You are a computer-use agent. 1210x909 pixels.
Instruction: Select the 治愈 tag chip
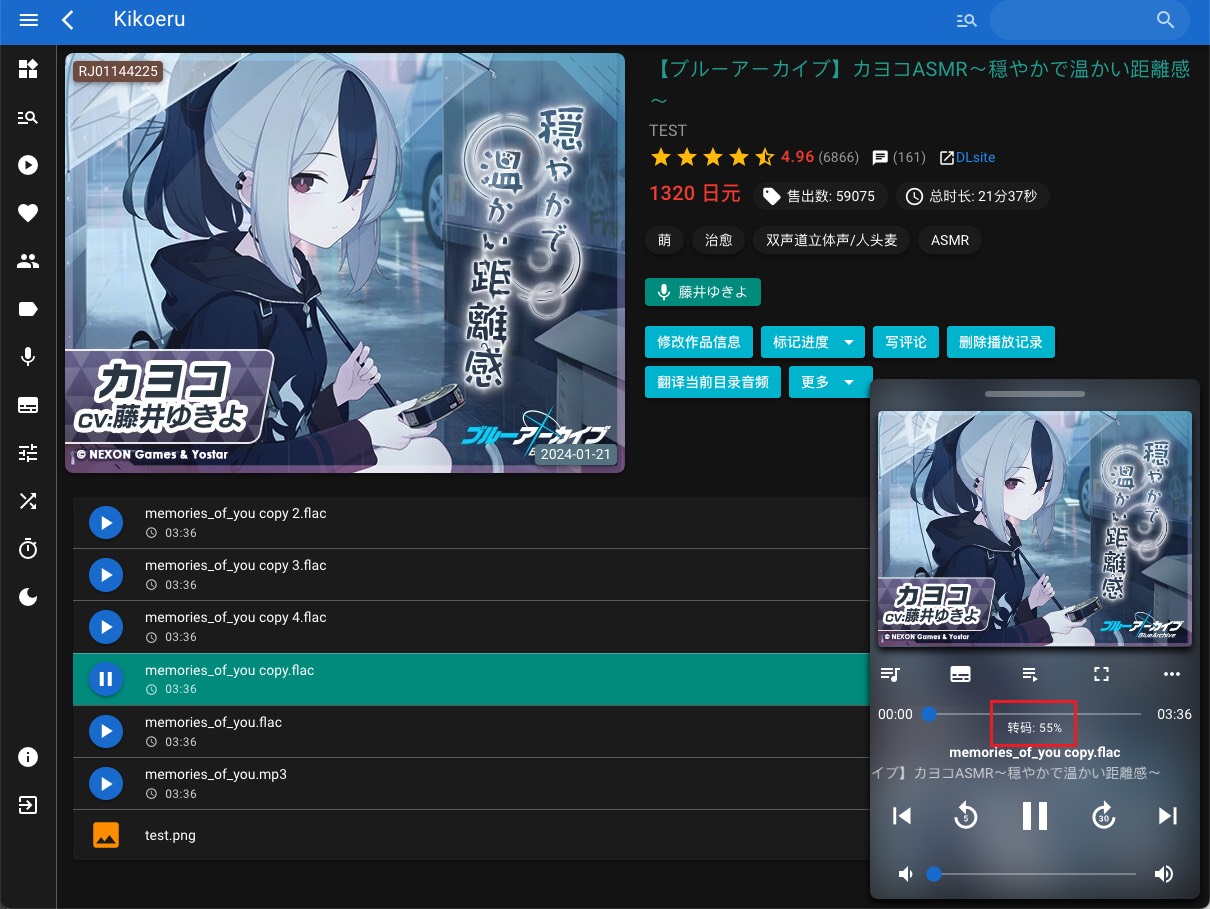(718, 240)
